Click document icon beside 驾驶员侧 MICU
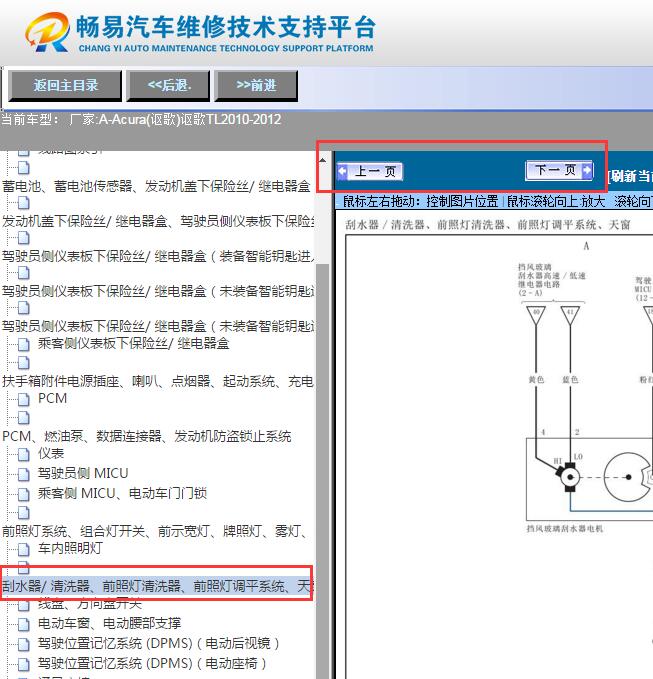The width and height of the screenshot is (653, 679). click(23, 474)
